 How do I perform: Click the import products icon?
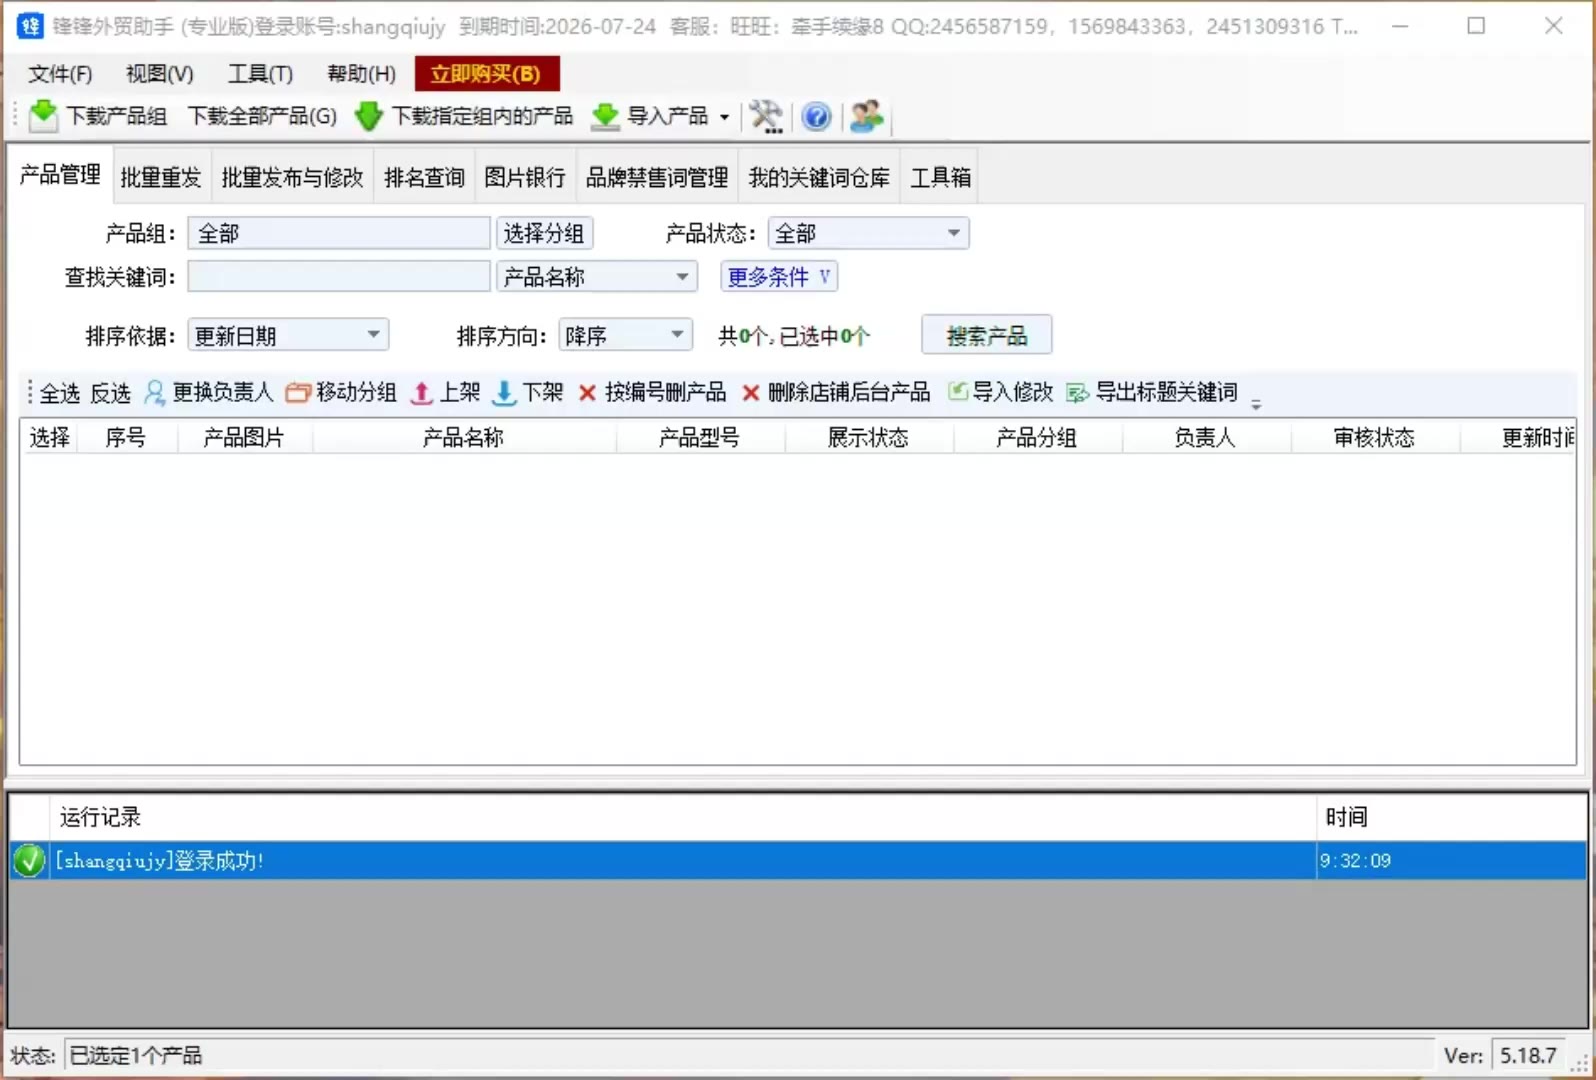pyautogui.click(x=605, y=117)
